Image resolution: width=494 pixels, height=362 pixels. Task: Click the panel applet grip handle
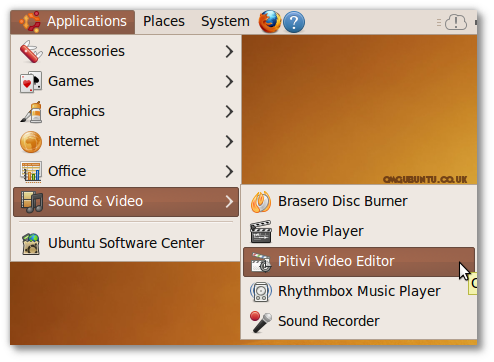(x=439, y=22)
